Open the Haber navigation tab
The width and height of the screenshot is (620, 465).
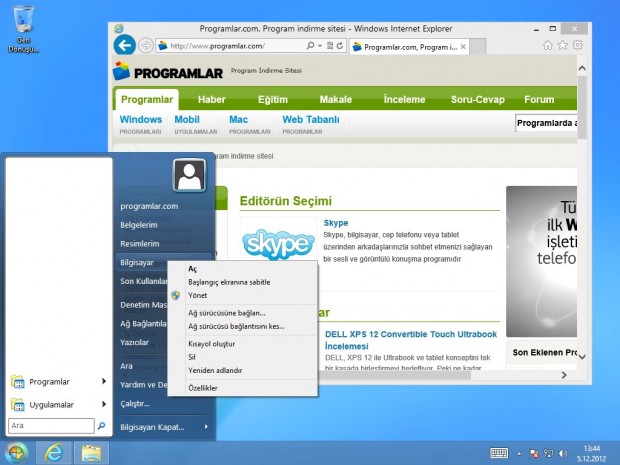(212, 99)
